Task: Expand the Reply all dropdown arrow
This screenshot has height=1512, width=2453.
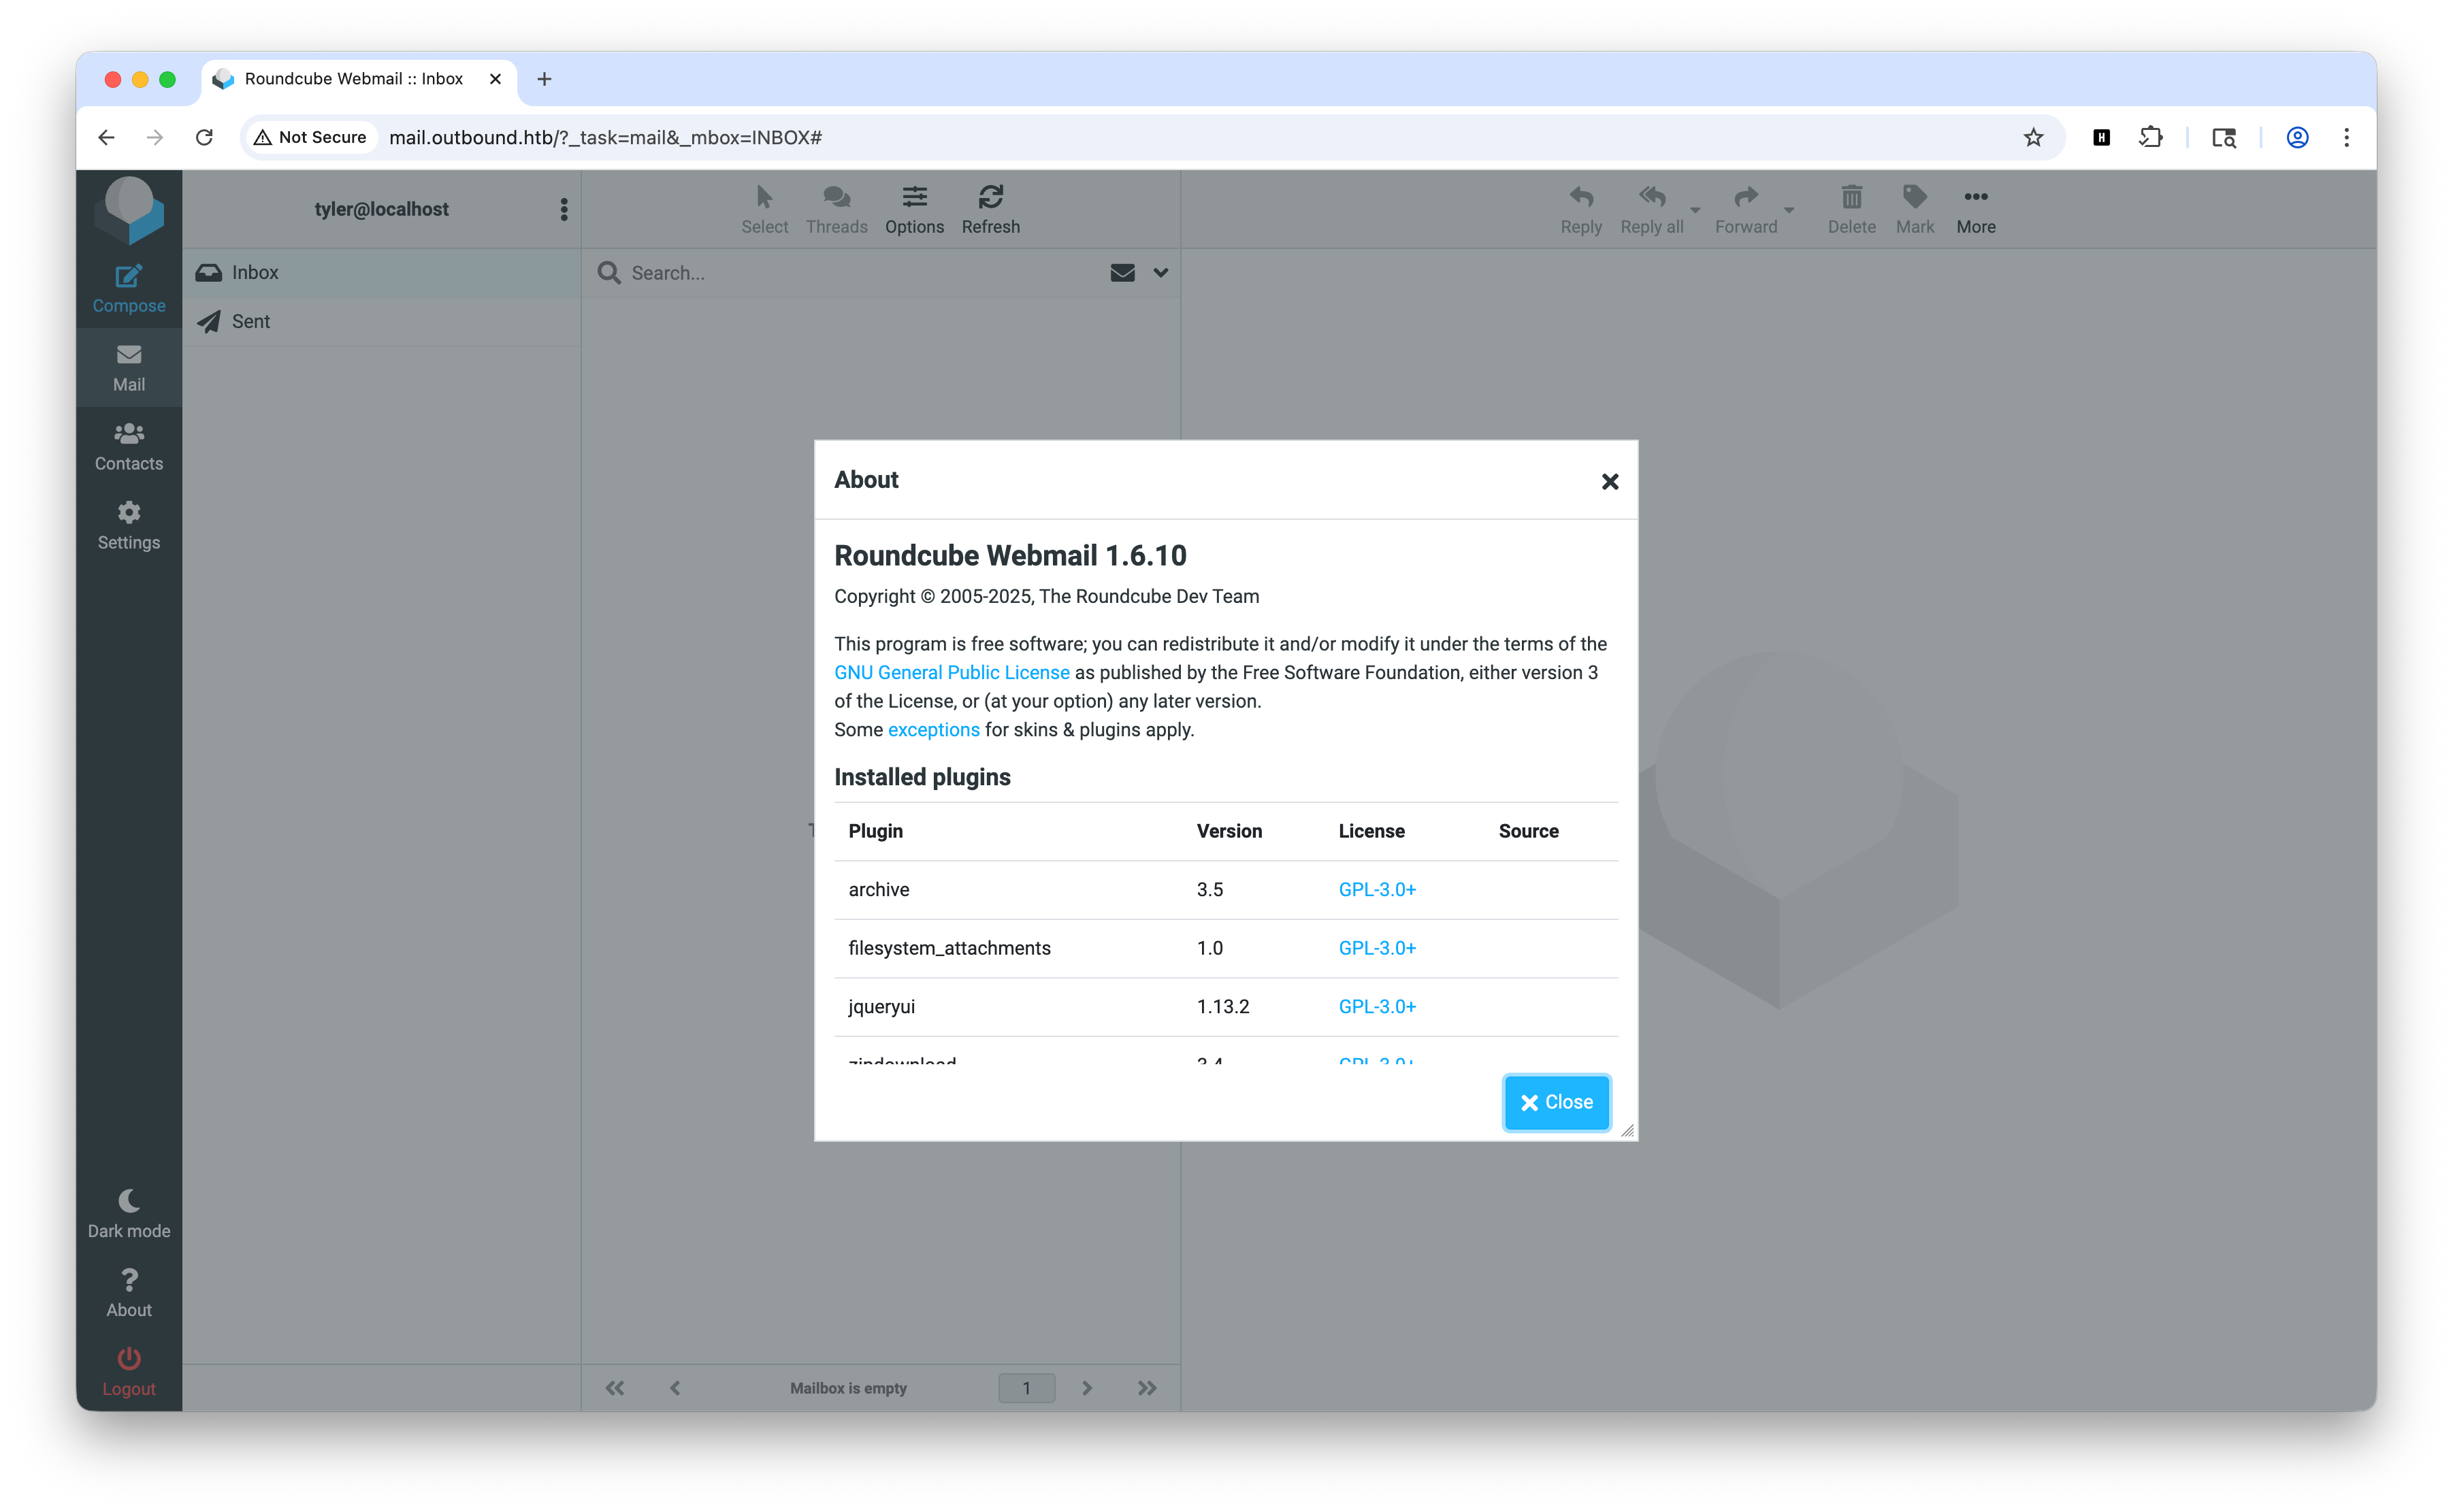Action: coord(1695,210)
